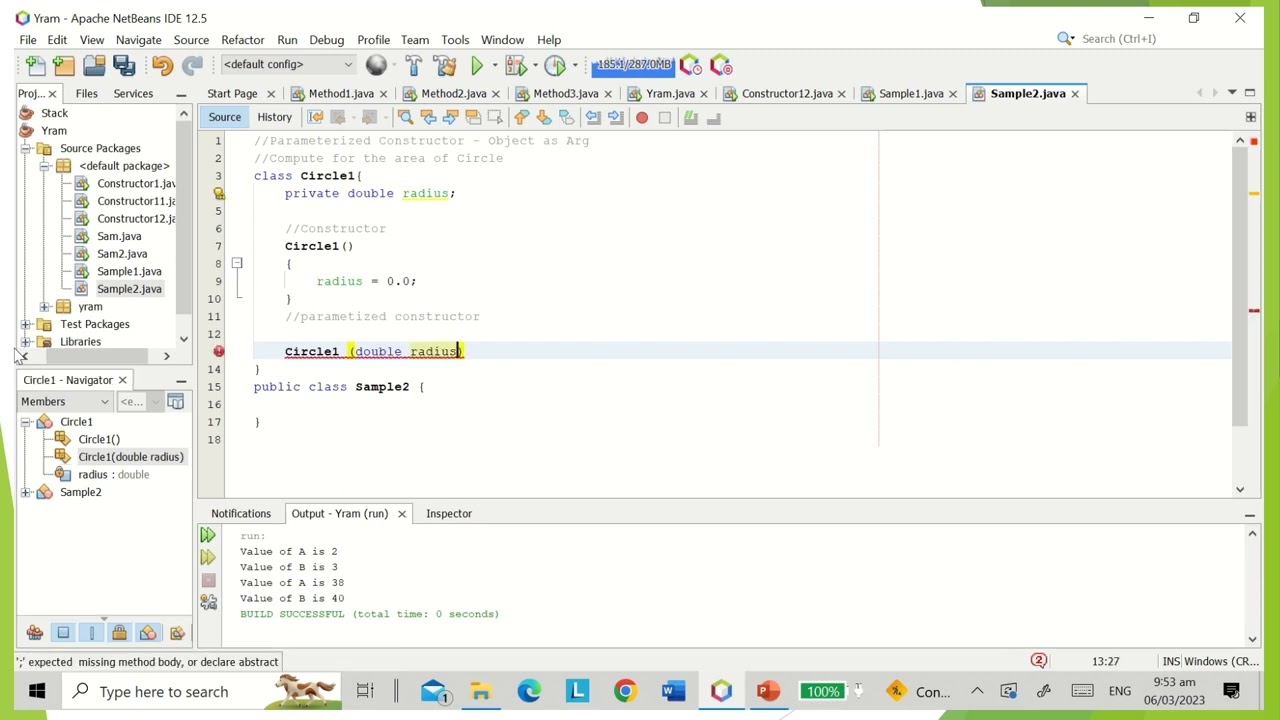Click the Source view button
The image size is (1280, 720).
click(x=224, y=117)
